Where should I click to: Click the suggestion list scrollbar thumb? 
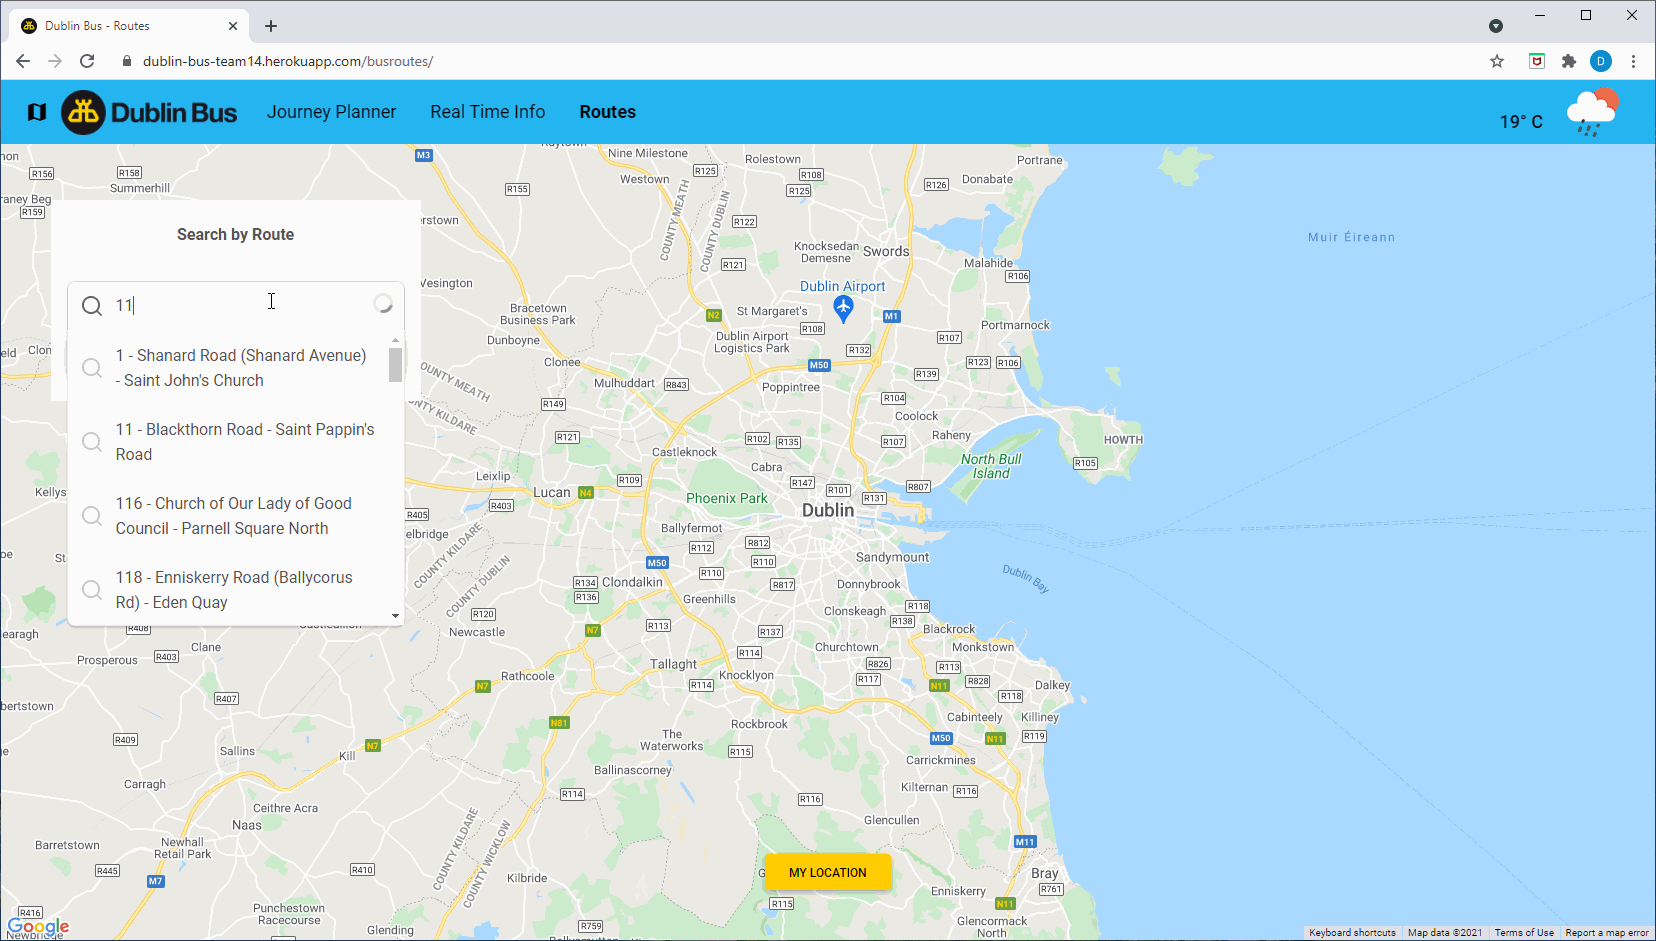point(396,364)
